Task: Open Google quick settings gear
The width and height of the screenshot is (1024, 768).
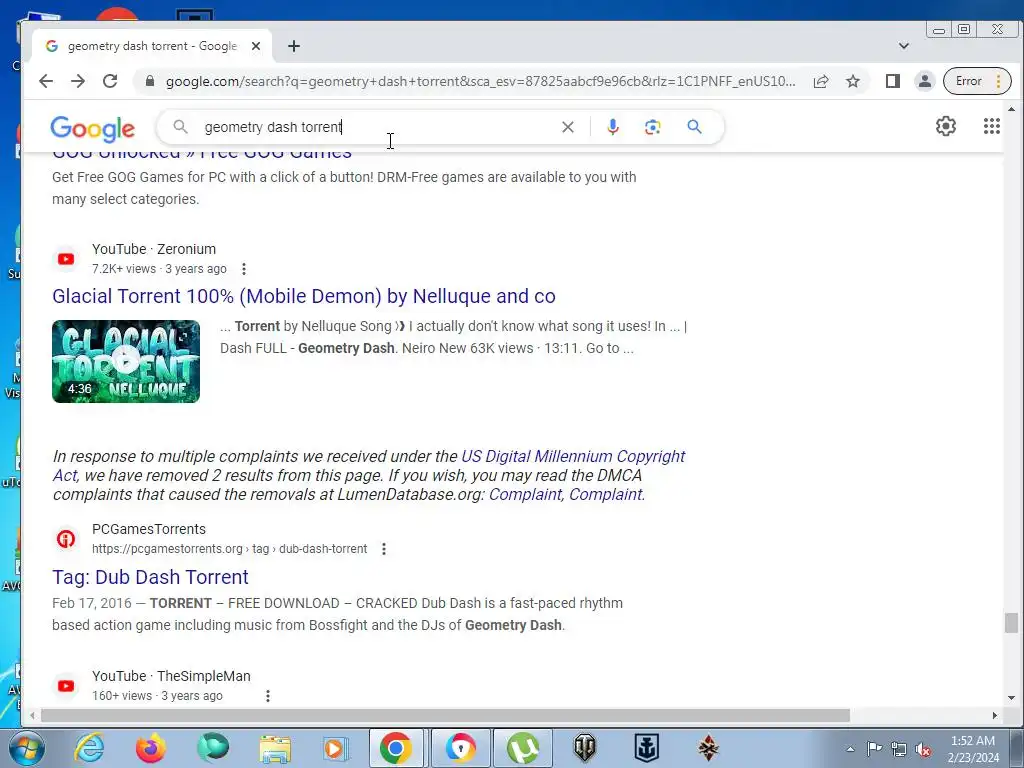Action: point(946,126)
